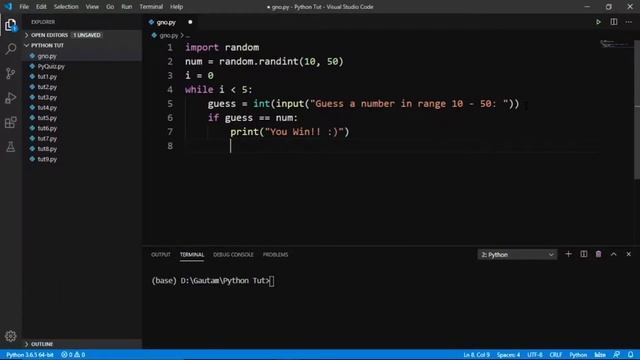Switch to the Output panel tab
The height and width of the screenshot is (360, 640).
(x=161, y=254)
